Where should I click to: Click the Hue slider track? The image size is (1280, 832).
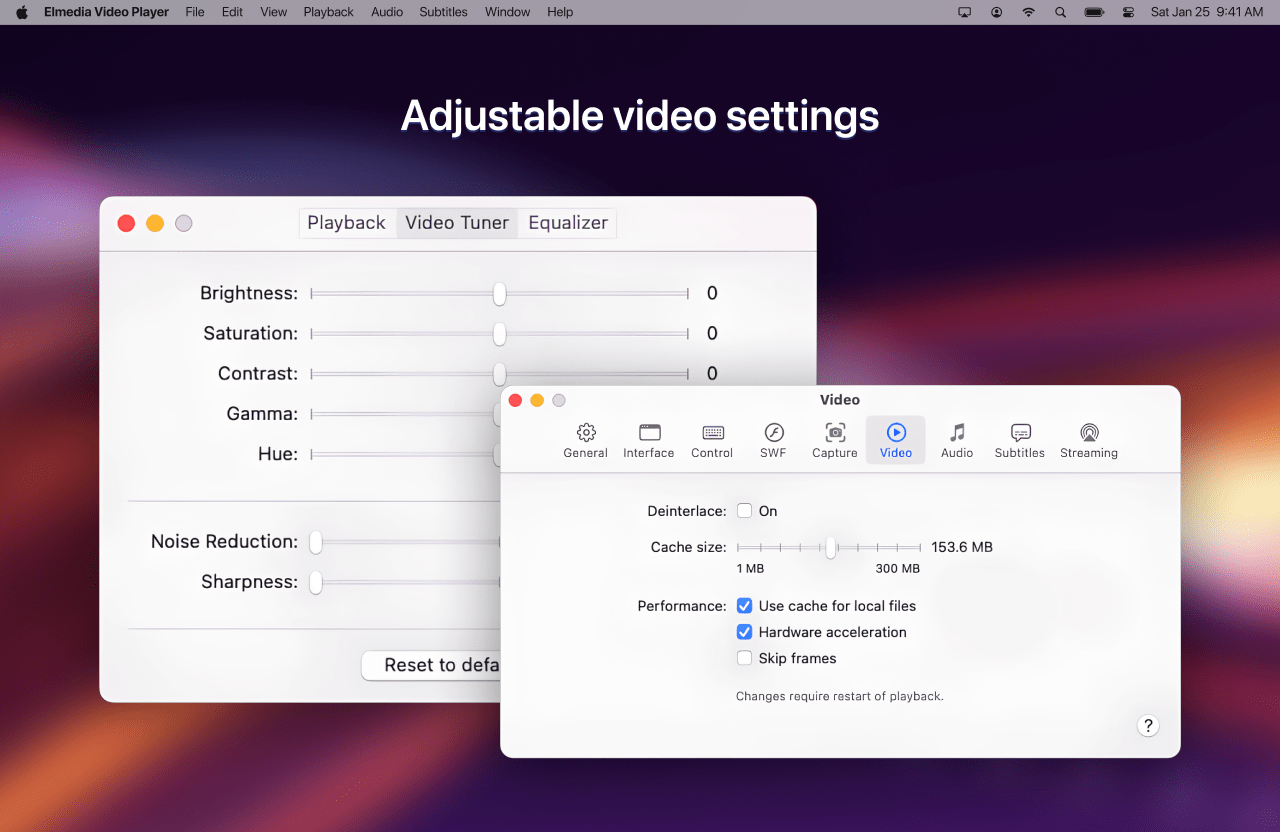coord(405,454)
